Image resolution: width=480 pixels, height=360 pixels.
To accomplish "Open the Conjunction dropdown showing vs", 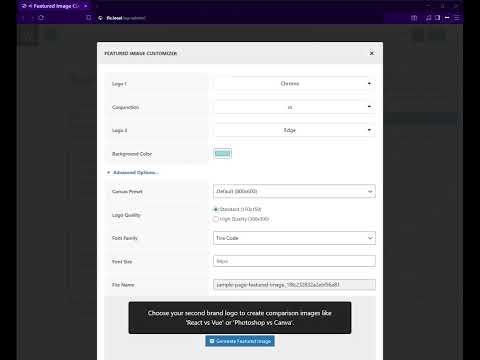I will (x=294, y=107).
